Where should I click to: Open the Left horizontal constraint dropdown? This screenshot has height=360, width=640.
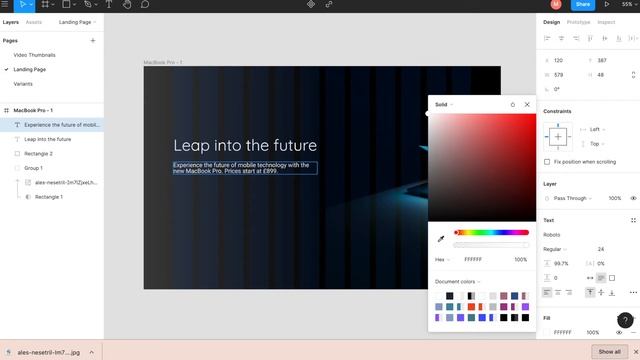597,129
